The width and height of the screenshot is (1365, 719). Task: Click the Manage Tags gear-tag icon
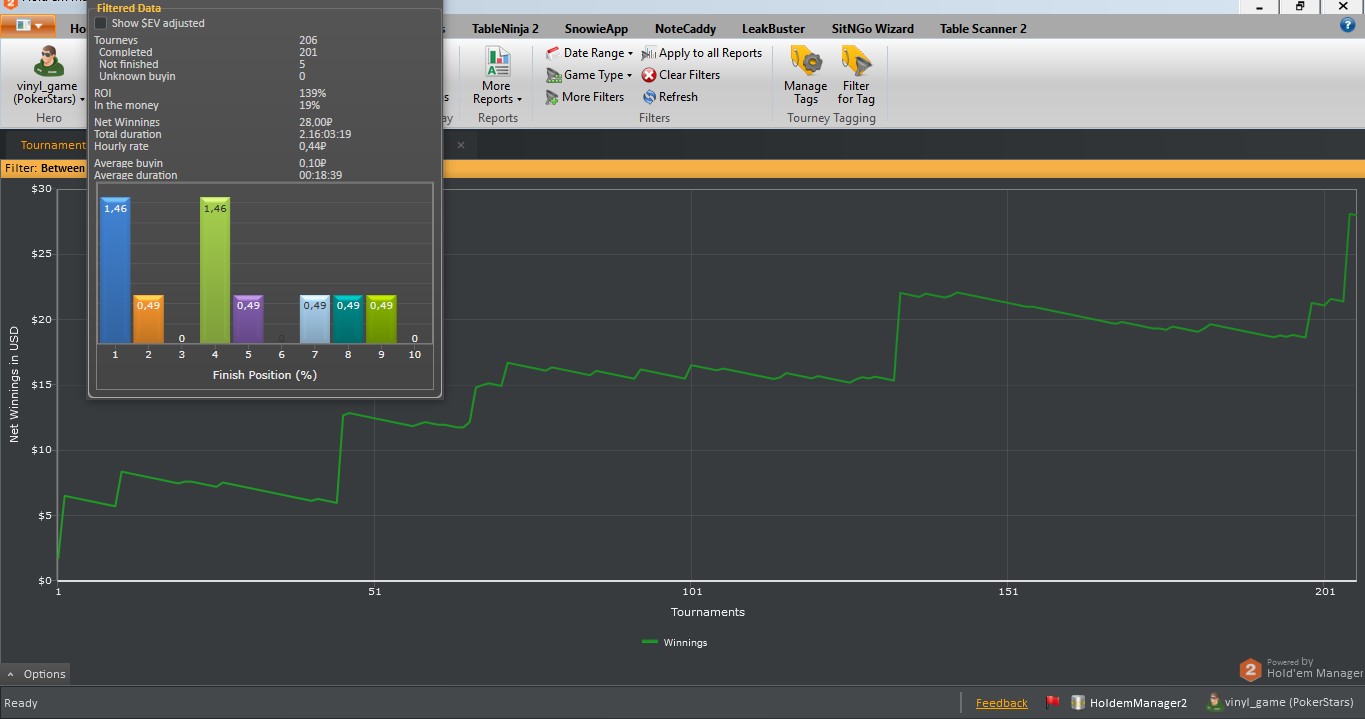(x=806, y=61)
